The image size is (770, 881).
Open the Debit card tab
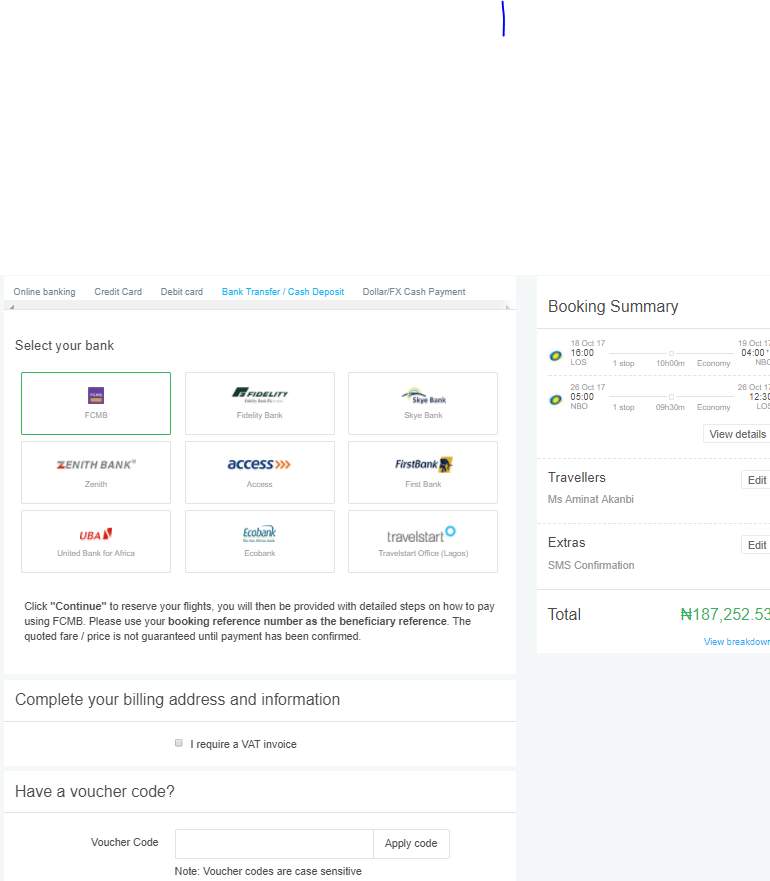[182, 292]
